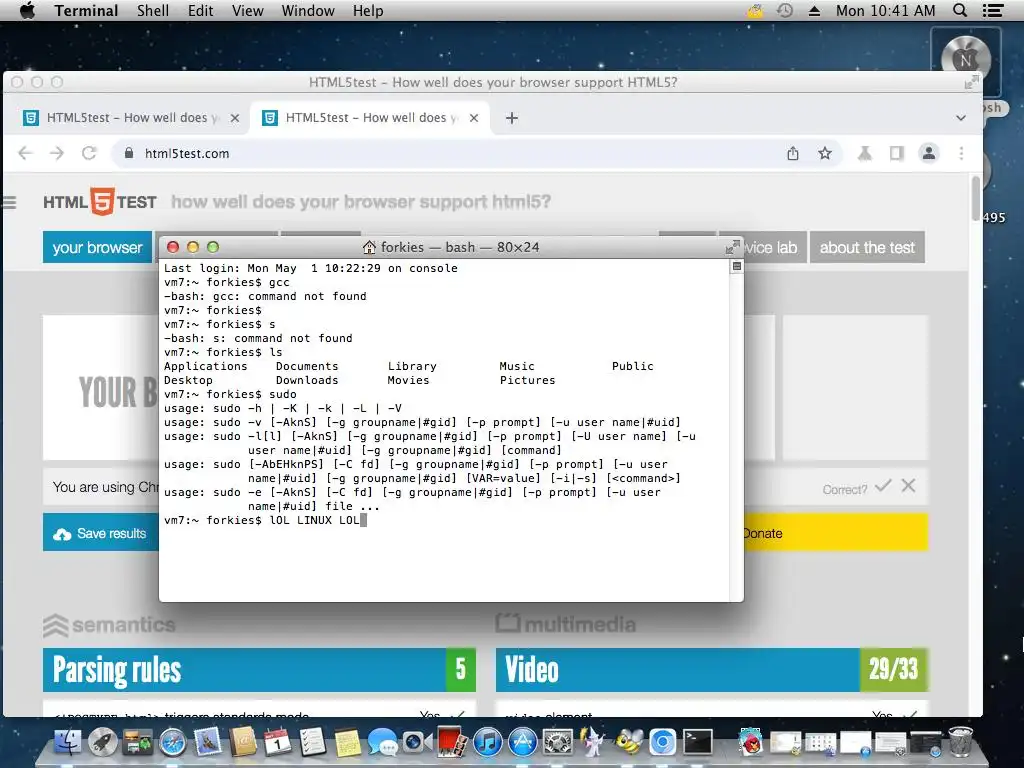The height and width of the screenshot is (768, 1024).
Task: Open Photo Booth icon in Dock
Action: point(453,742)
